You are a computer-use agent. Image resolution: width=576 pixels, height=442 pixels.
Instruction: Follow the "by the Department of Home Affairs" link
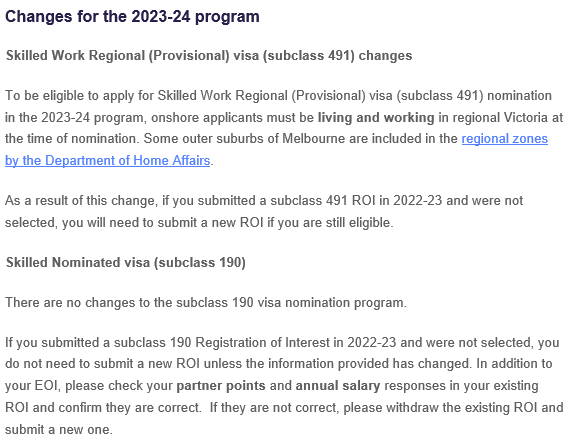tap(107, 161)
